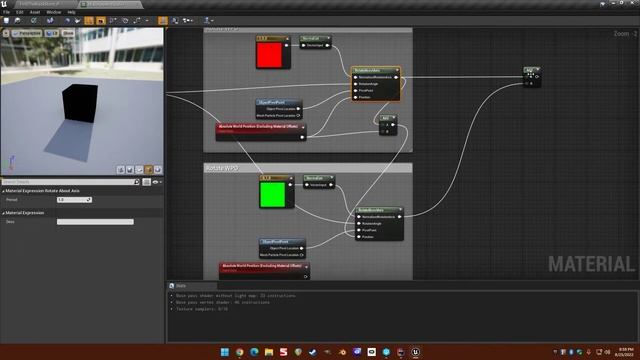Click the Platform Stats toolbar icon
Image resolution: width=640 pixels, height=360 pixels.
(175, 20)
